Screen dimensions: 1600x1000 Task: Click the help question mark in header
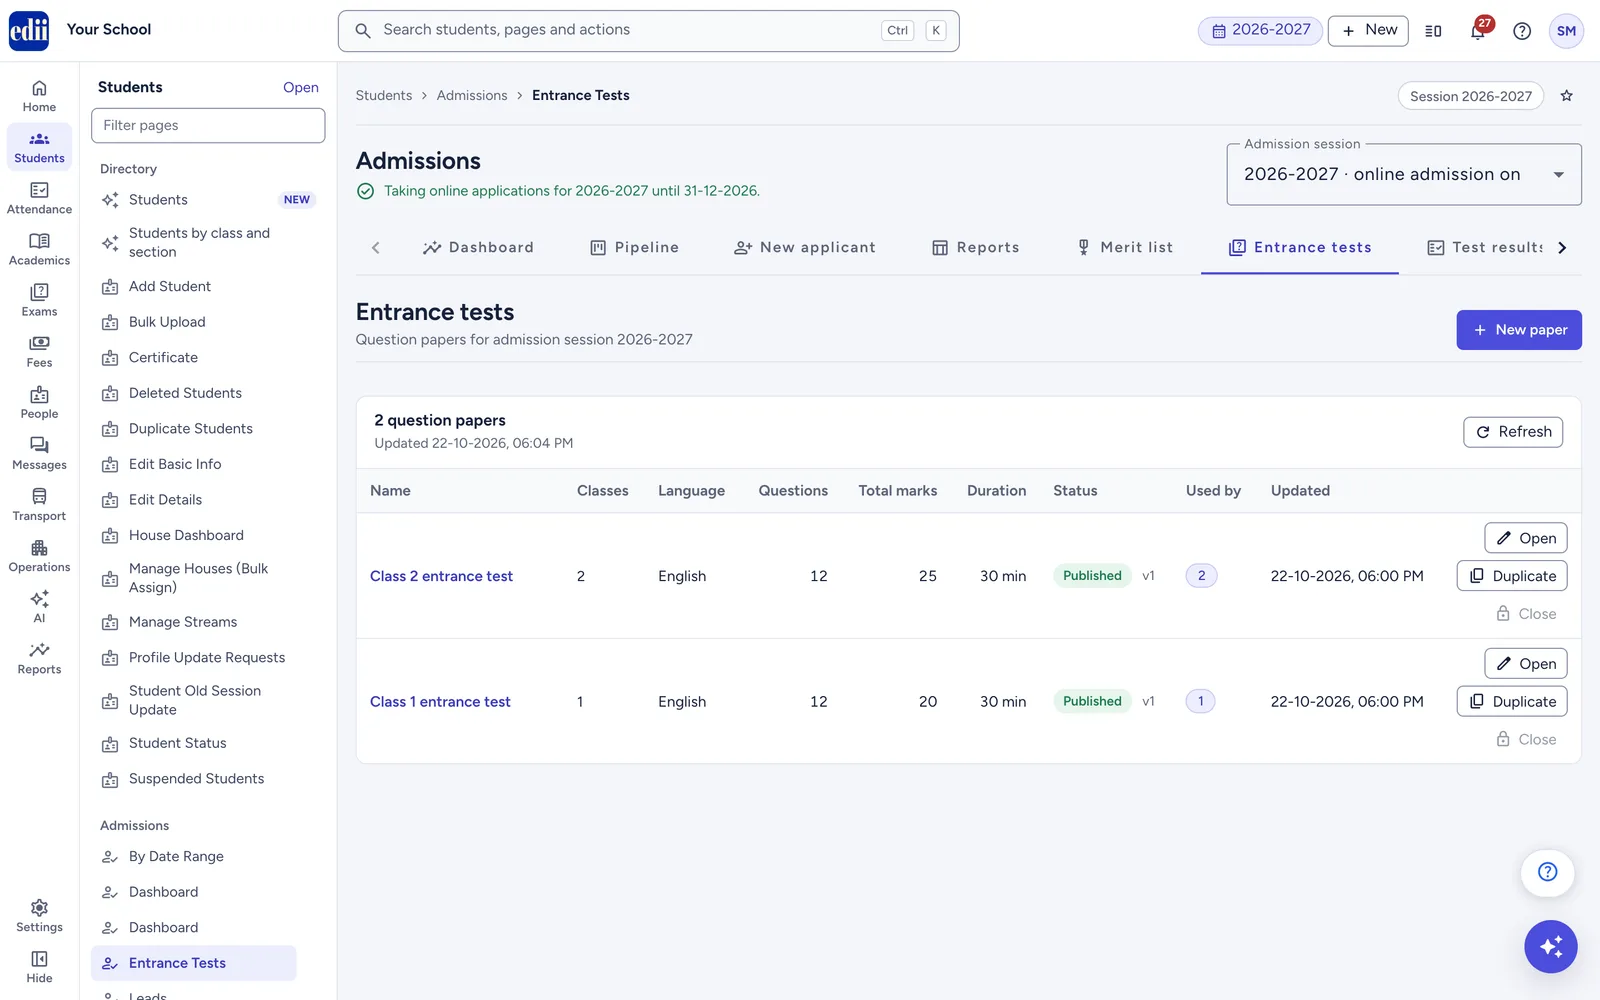(1522, 31)
